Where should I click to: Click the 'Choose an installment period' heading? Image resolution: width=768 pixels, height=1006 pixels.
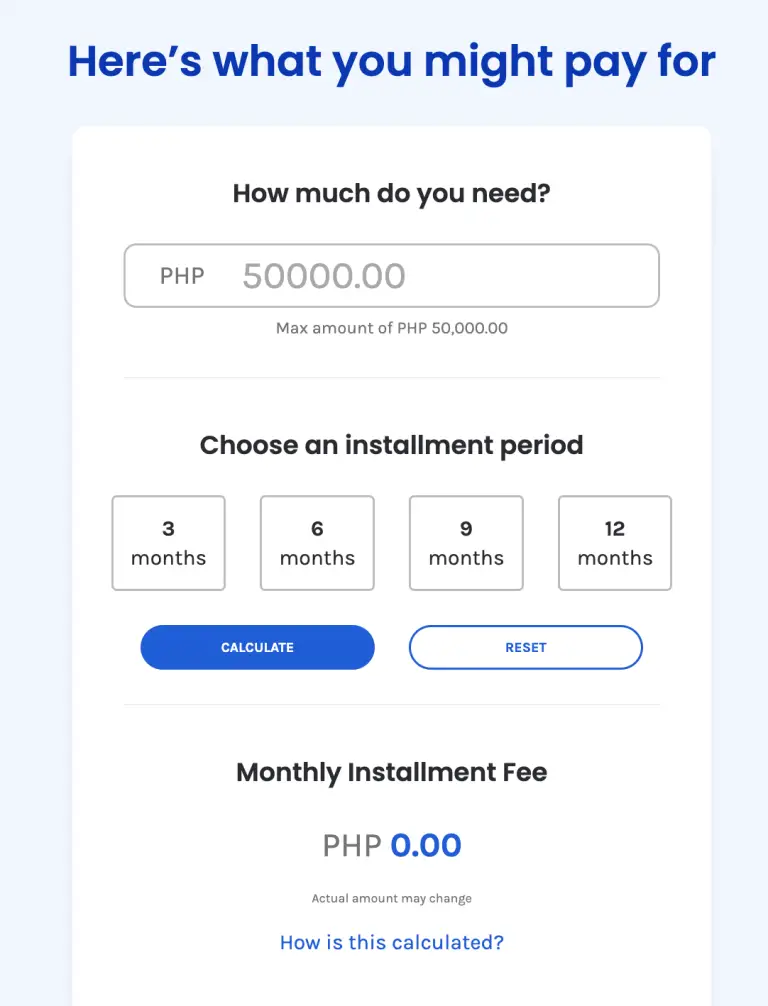click(x=391, y=445)
